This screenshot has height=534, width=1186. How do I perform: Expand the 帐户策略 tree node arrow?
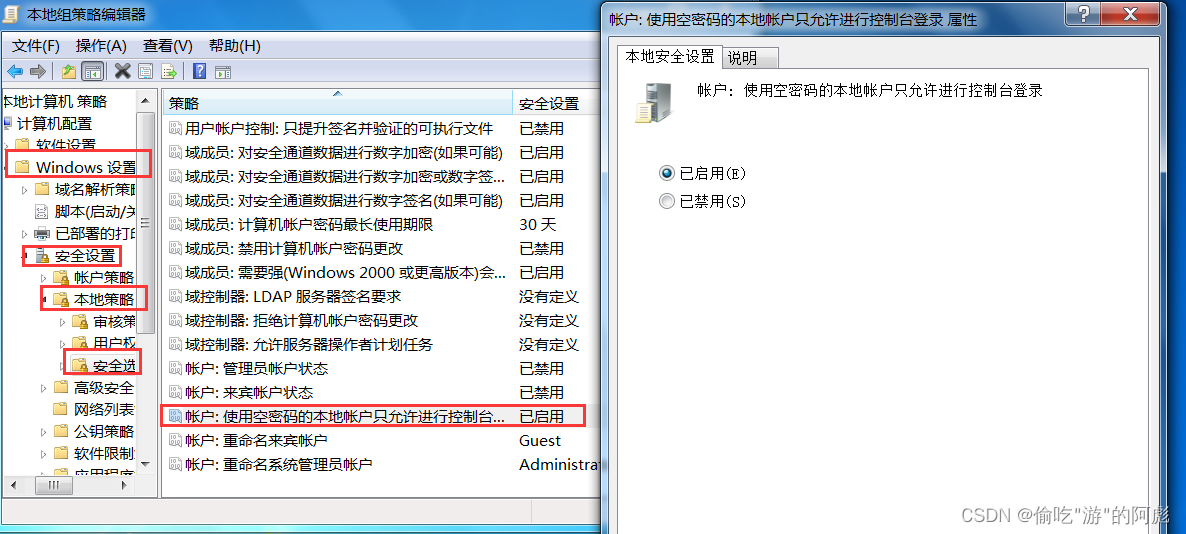pyautogui.click(x=44, y=278)
